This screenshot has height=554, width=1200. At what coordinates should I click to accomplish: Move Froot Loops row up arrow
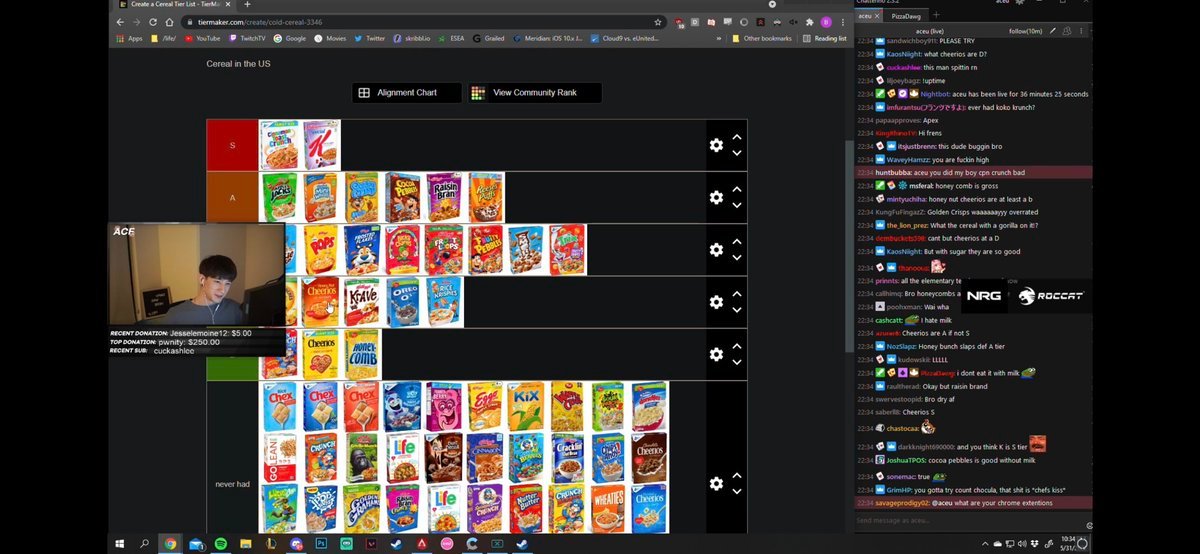(737, 242)
